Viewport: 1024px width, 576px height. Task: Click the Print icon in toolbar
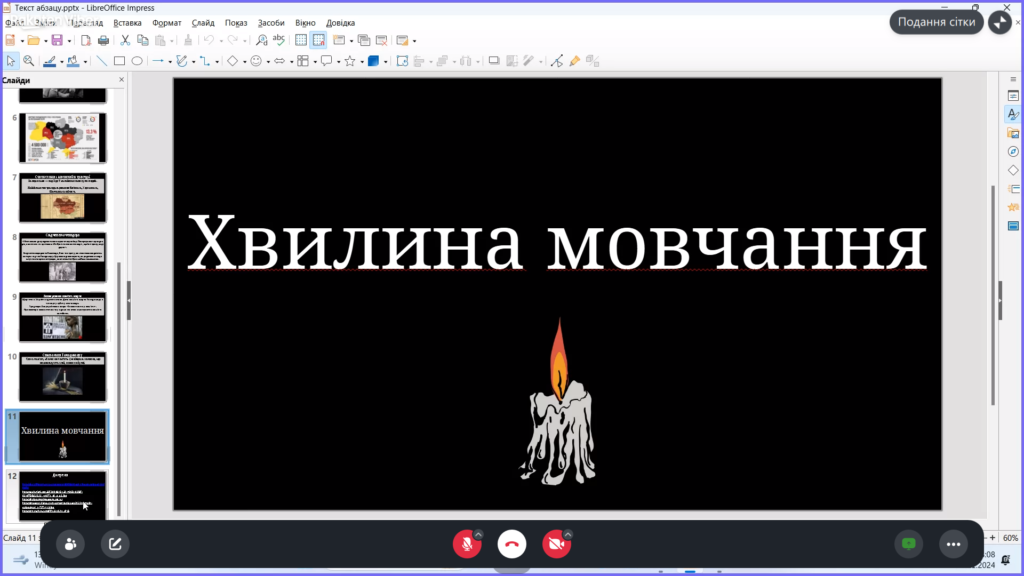point(103,40)
